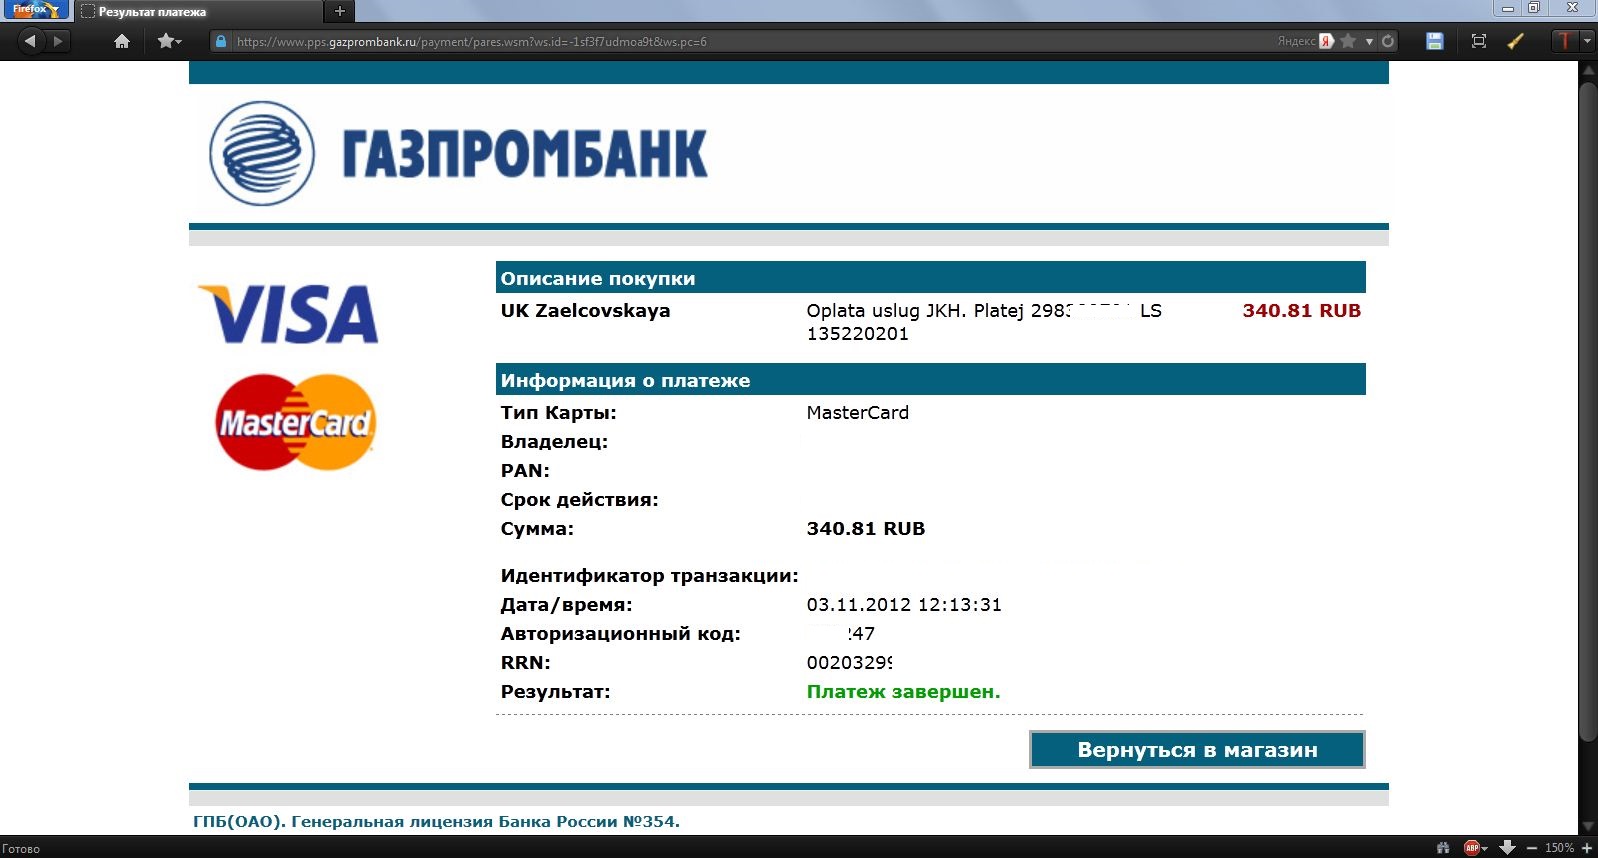The image size is (1598, 858).
Task: Click the red T toolbar button
Action: point(1565,41)
